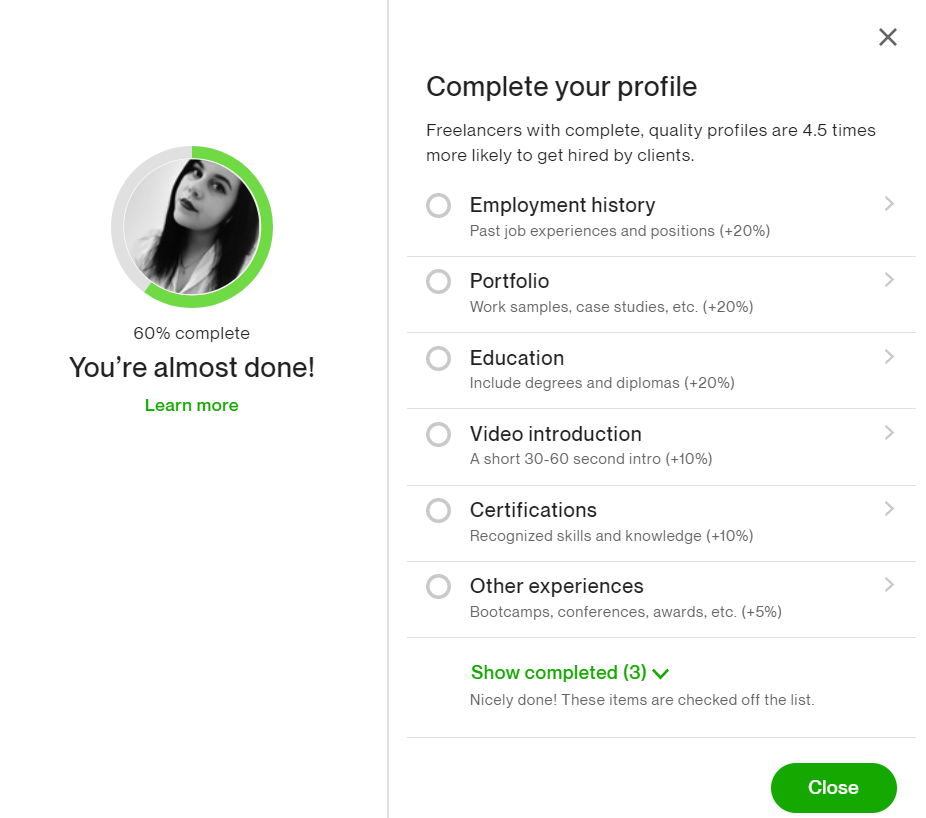Open the Employment history section
The width and height of the screenshot is (926, 818).
[562, 204]
